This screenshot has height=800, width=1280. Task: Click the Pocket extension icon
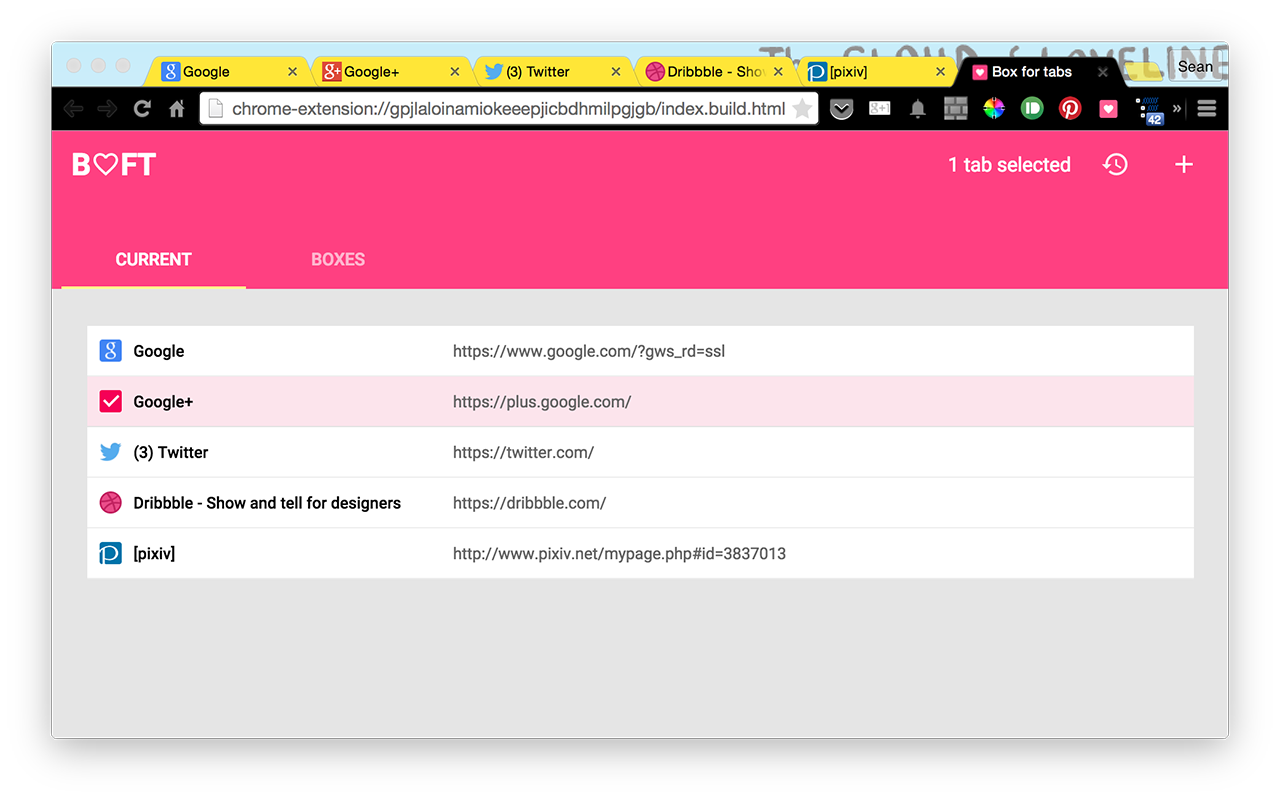click(x=842, y=109)
